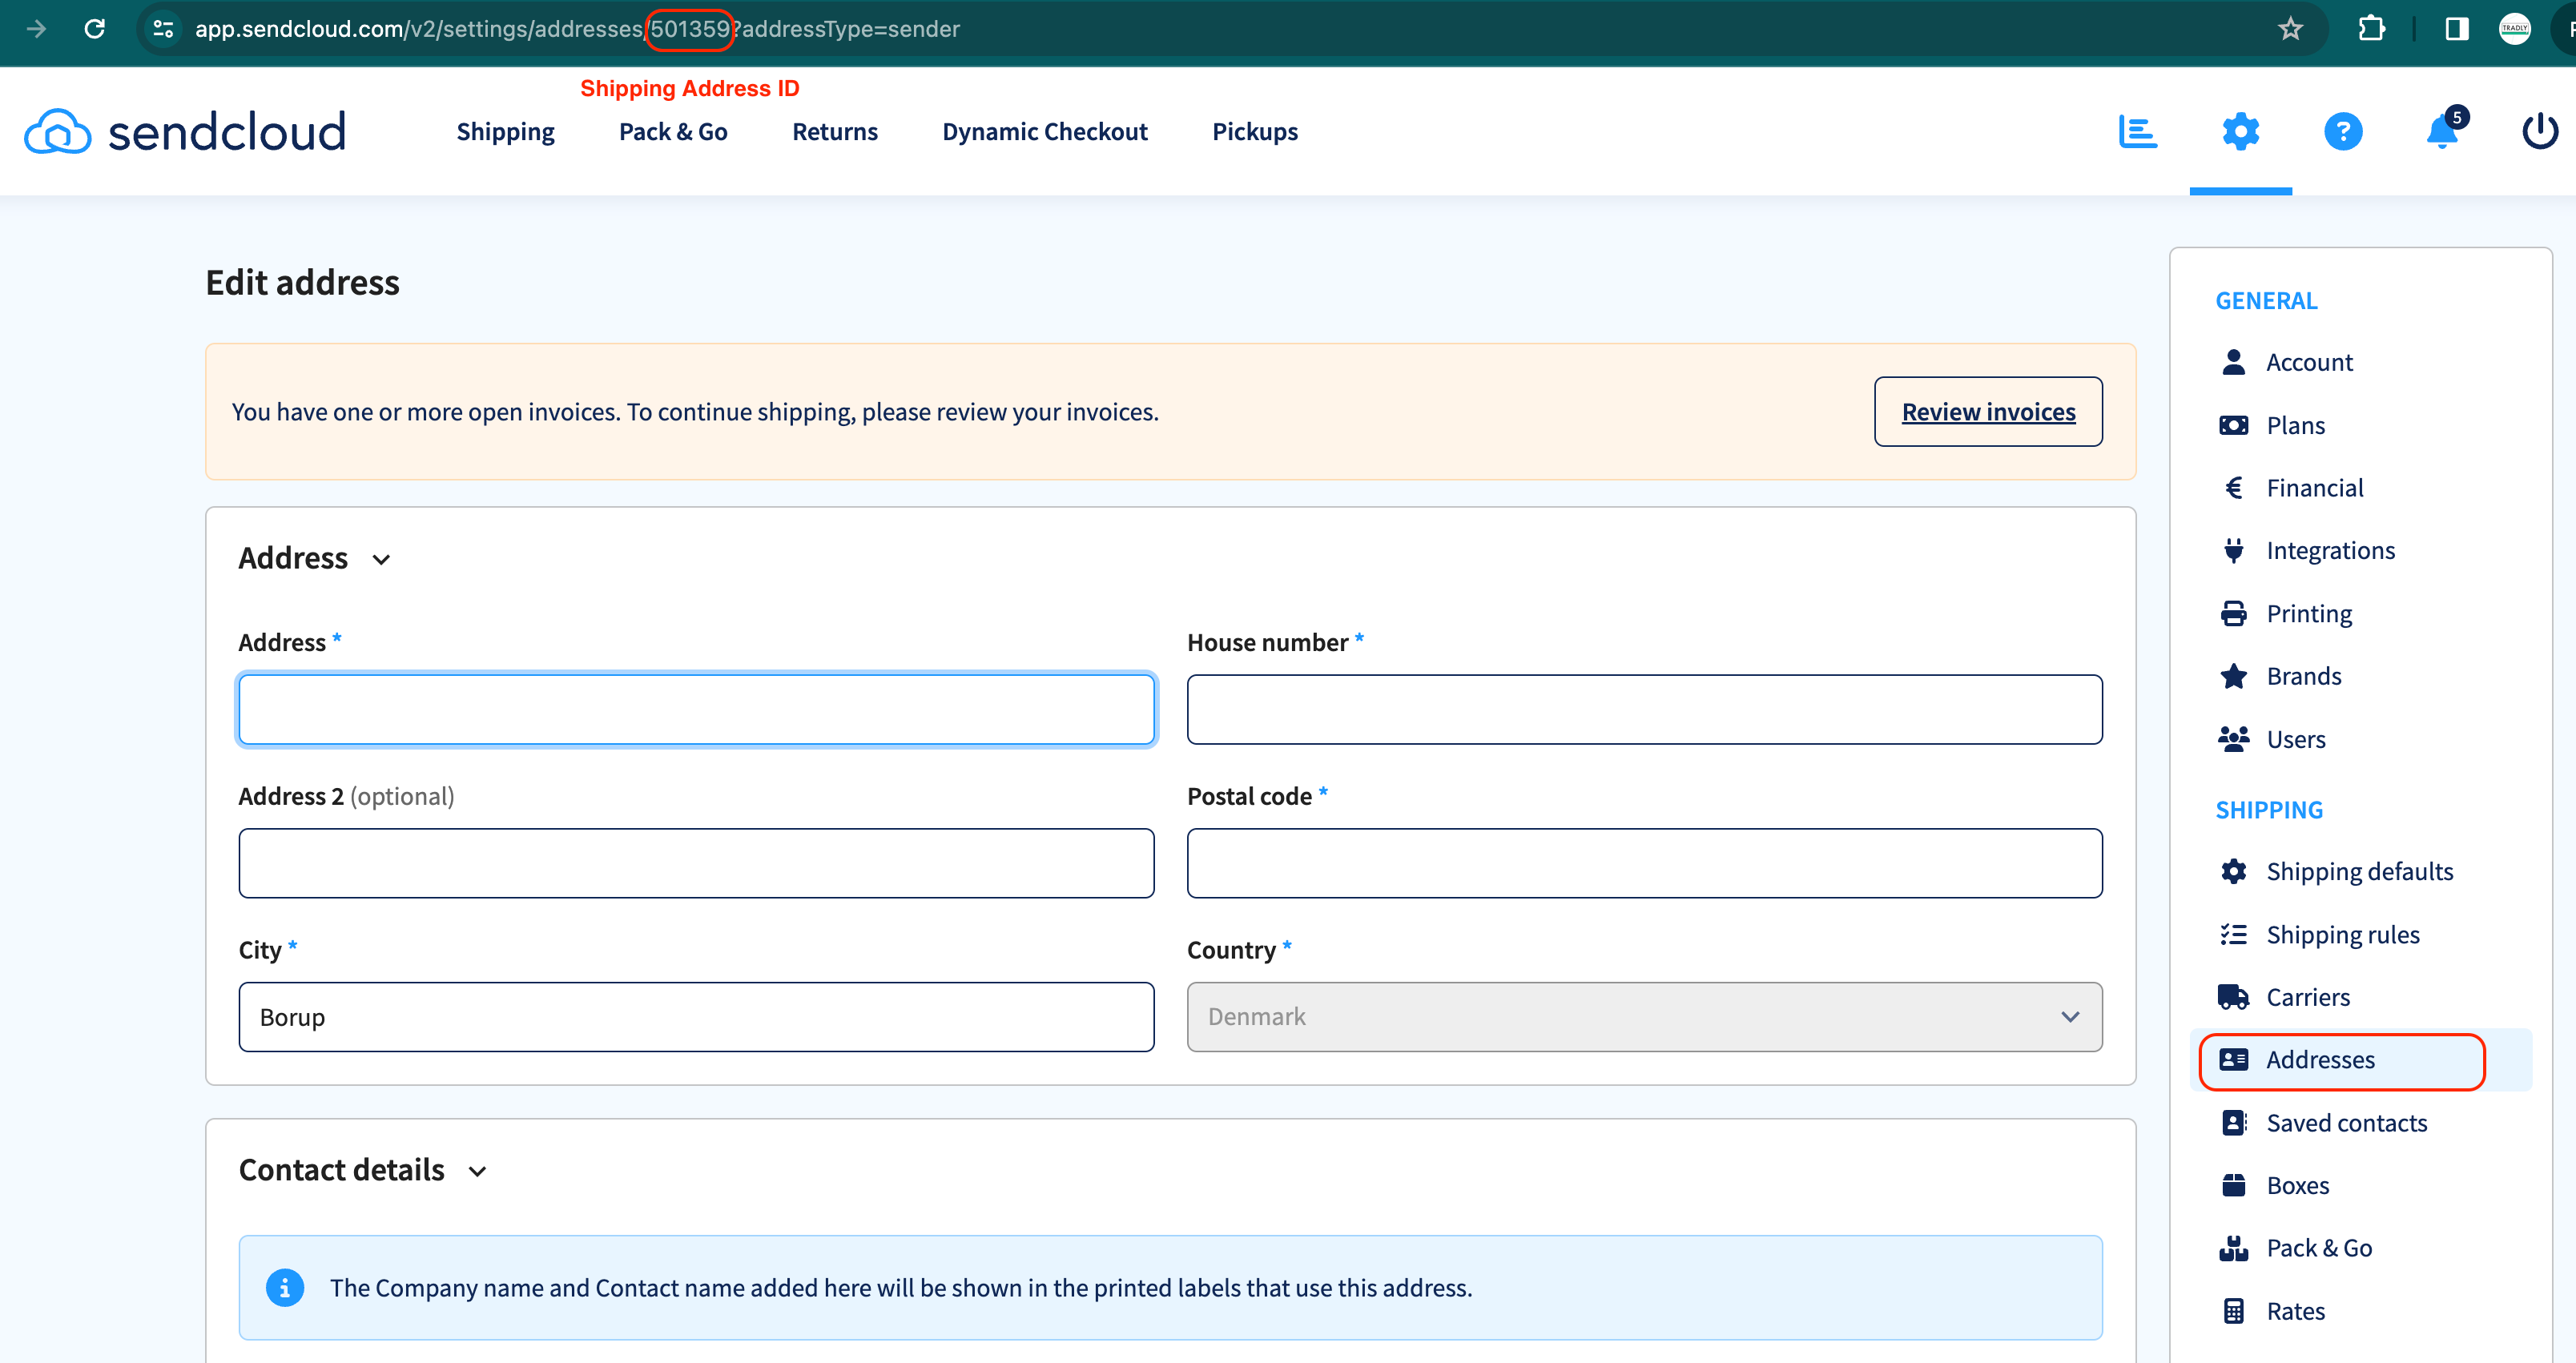
Task: Collapse the Address section chevron
Action: click(381, 559)
